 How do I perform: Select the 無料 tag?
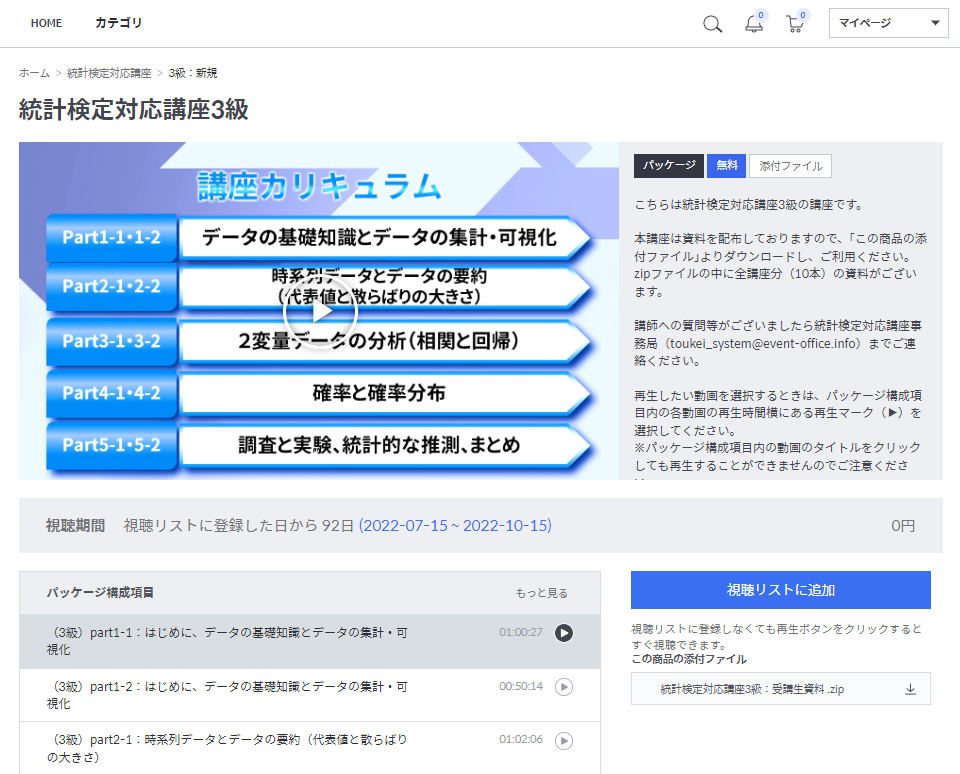727,166
